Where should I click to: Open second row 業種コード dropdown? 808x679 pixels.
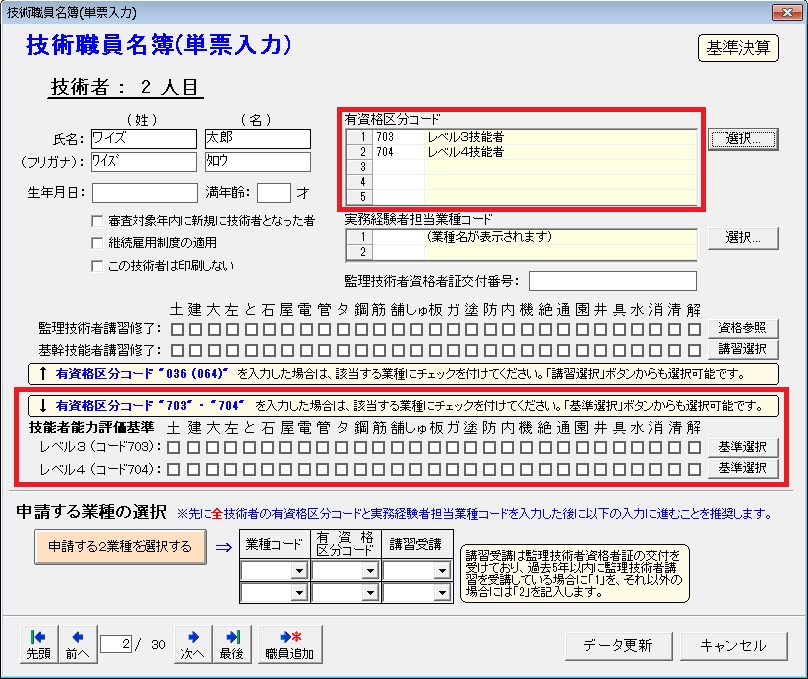pyautogui.click(x=299, y=592)
